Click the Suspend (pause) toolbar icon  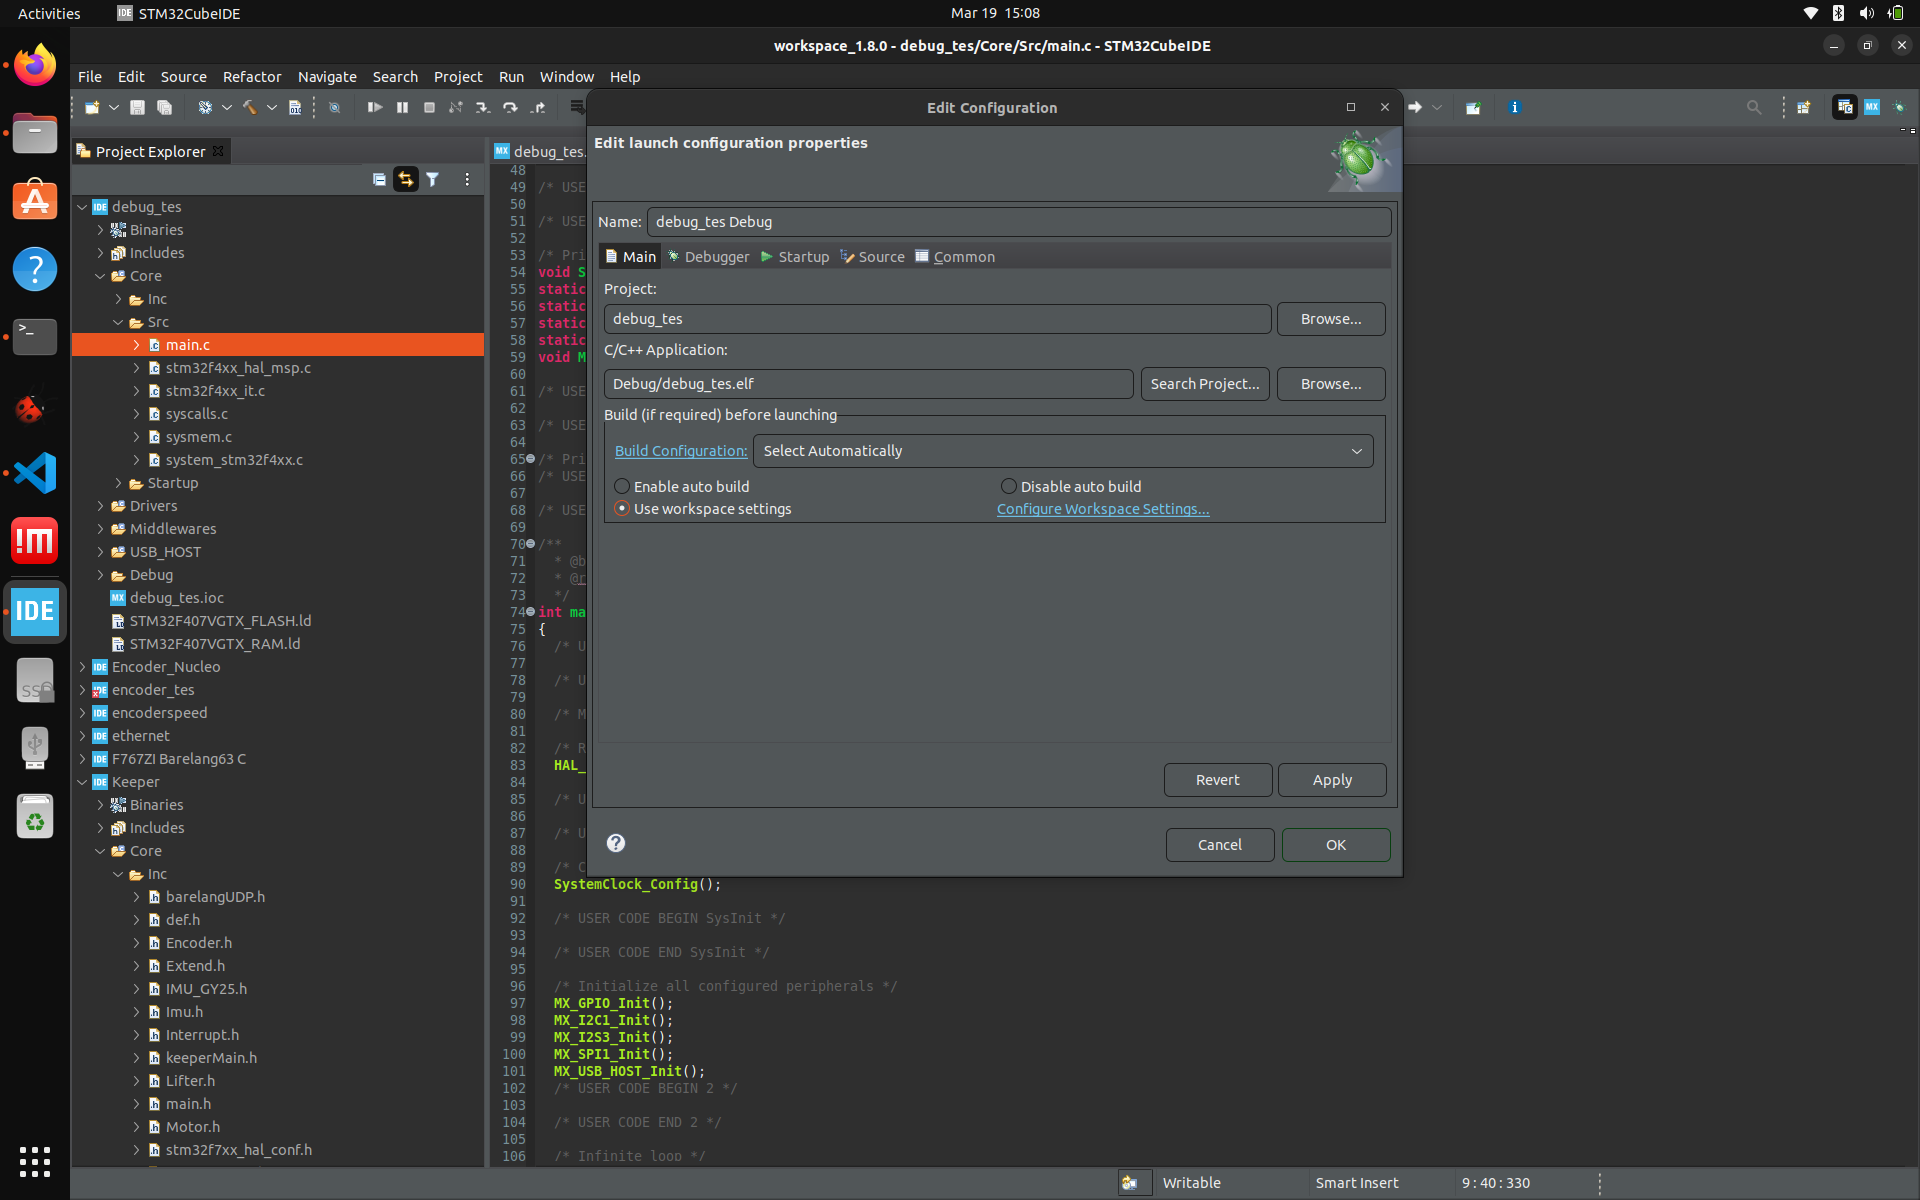click(402, 107)
